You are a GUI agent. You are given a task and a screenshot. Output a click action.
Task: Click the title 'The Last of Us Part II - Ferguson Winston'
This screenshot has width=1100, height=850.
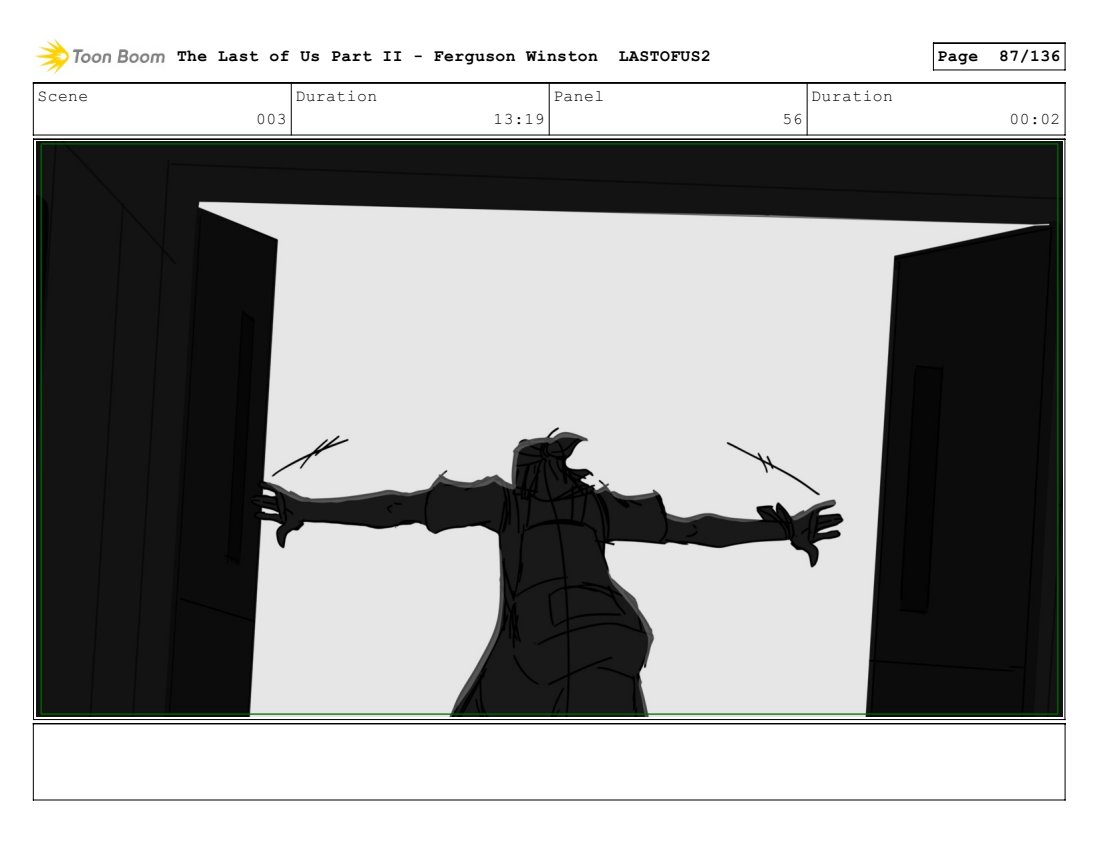387,56
